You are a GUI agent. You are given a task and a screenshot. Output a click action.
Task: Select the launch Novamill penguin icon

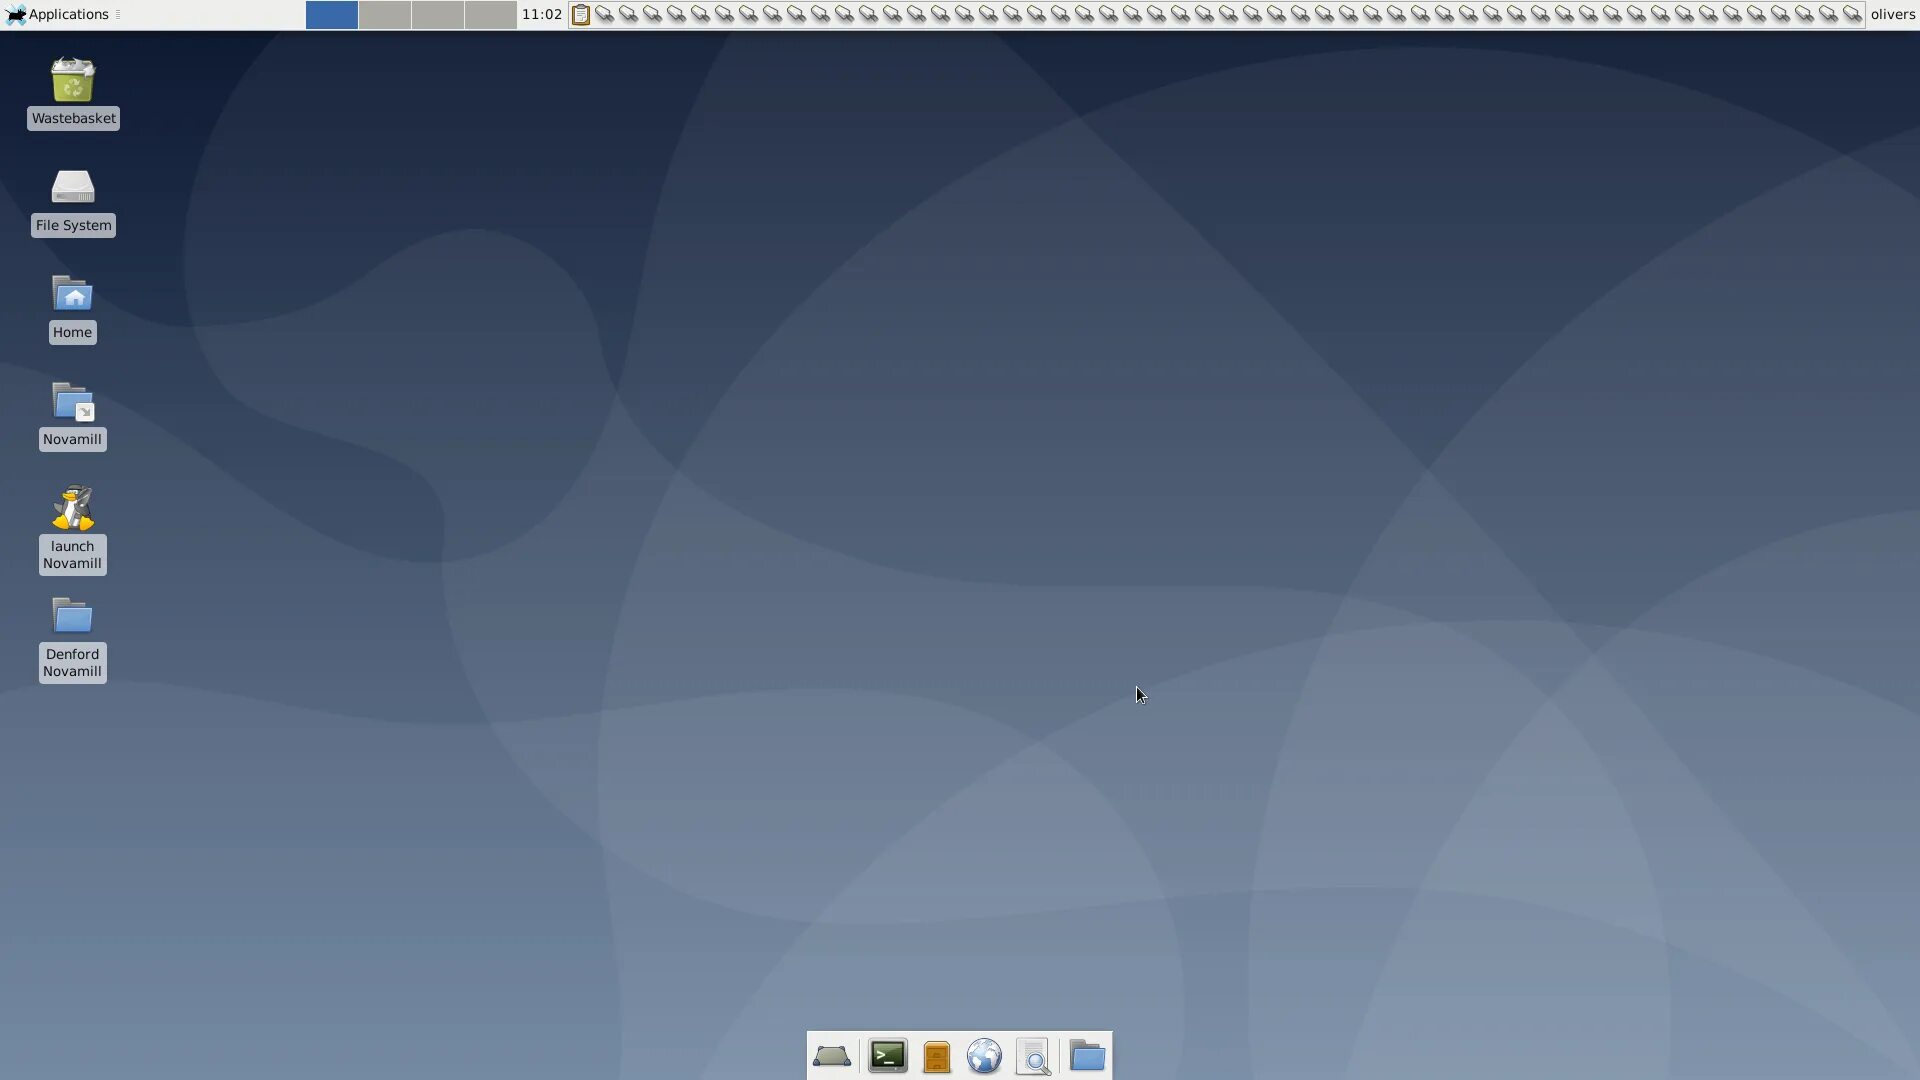pos(73,508)
